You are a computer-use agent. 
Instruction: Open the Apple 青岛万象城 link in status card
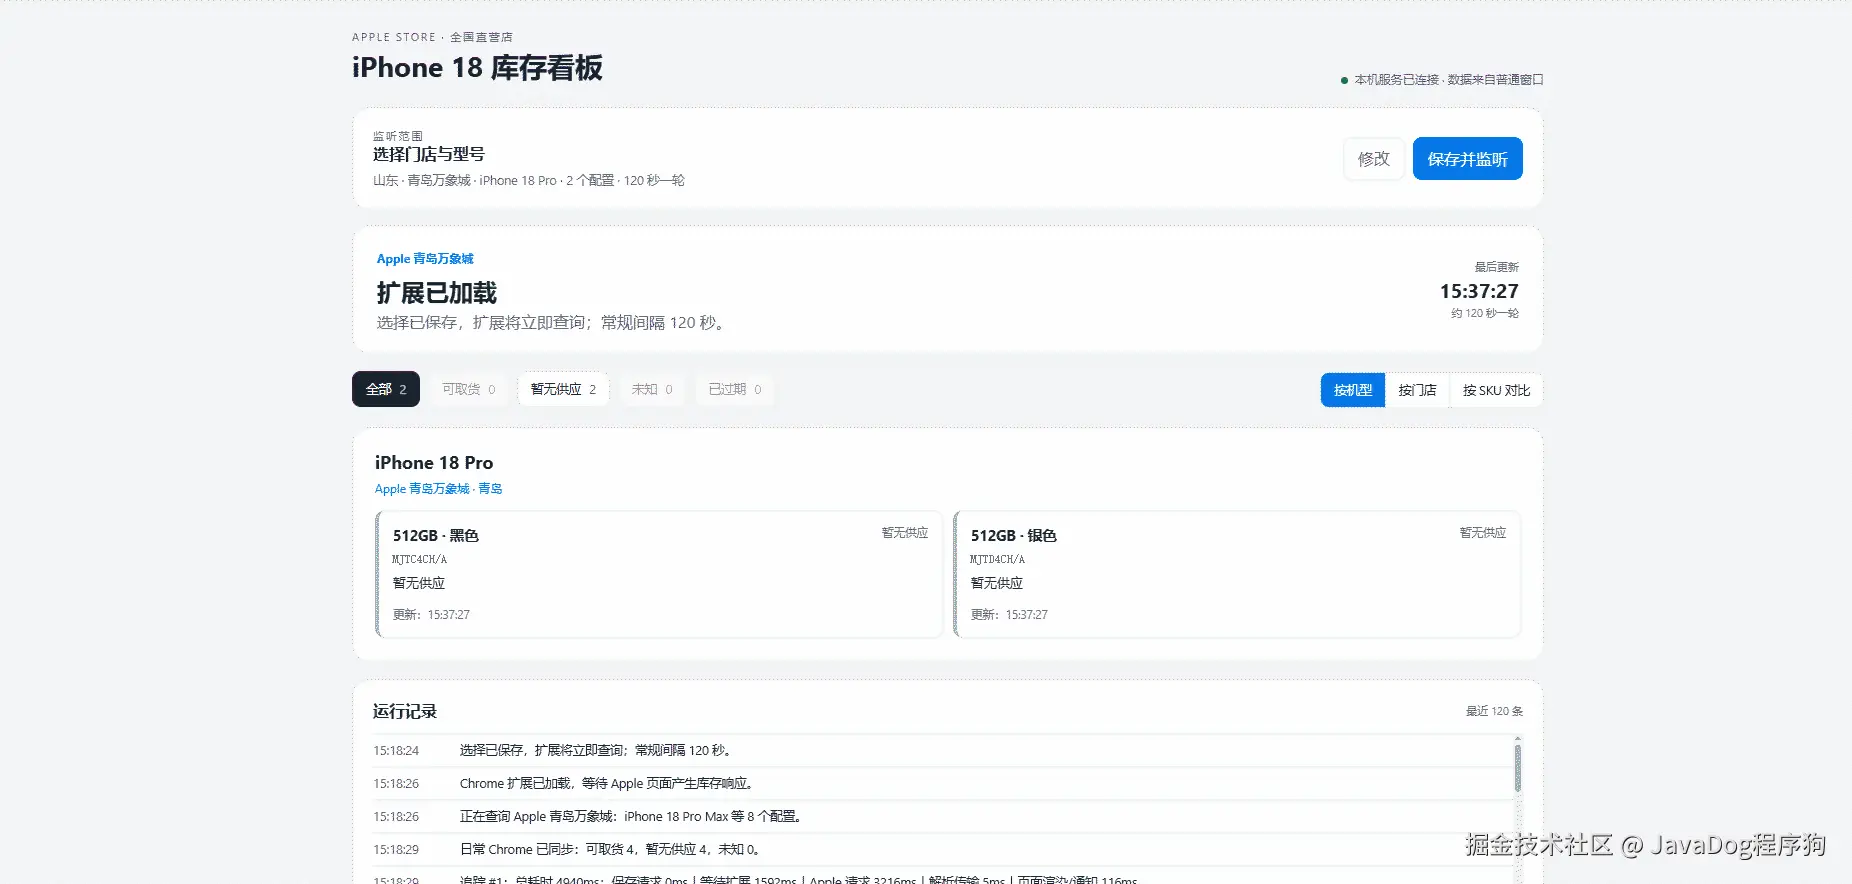425,259
